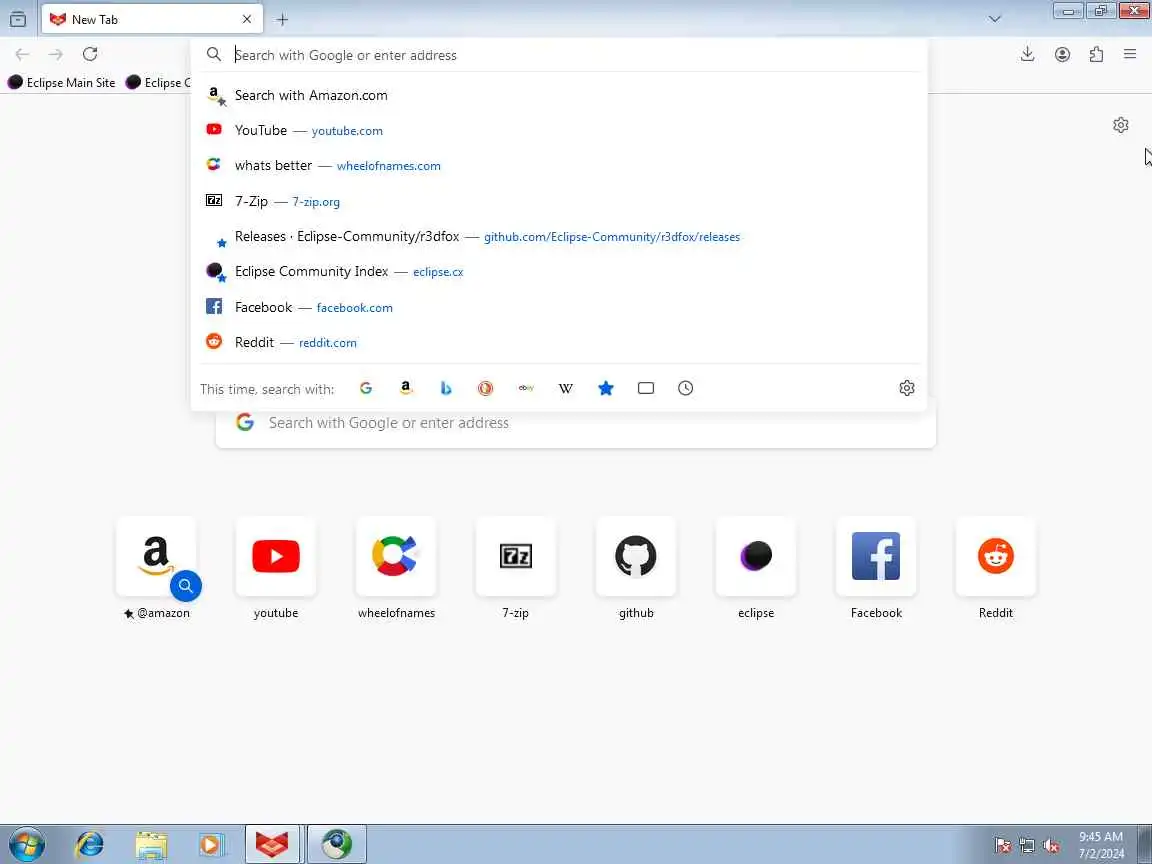Close the New Tab tab
The height and width of the screenshot is (864, 1152).
247,19
